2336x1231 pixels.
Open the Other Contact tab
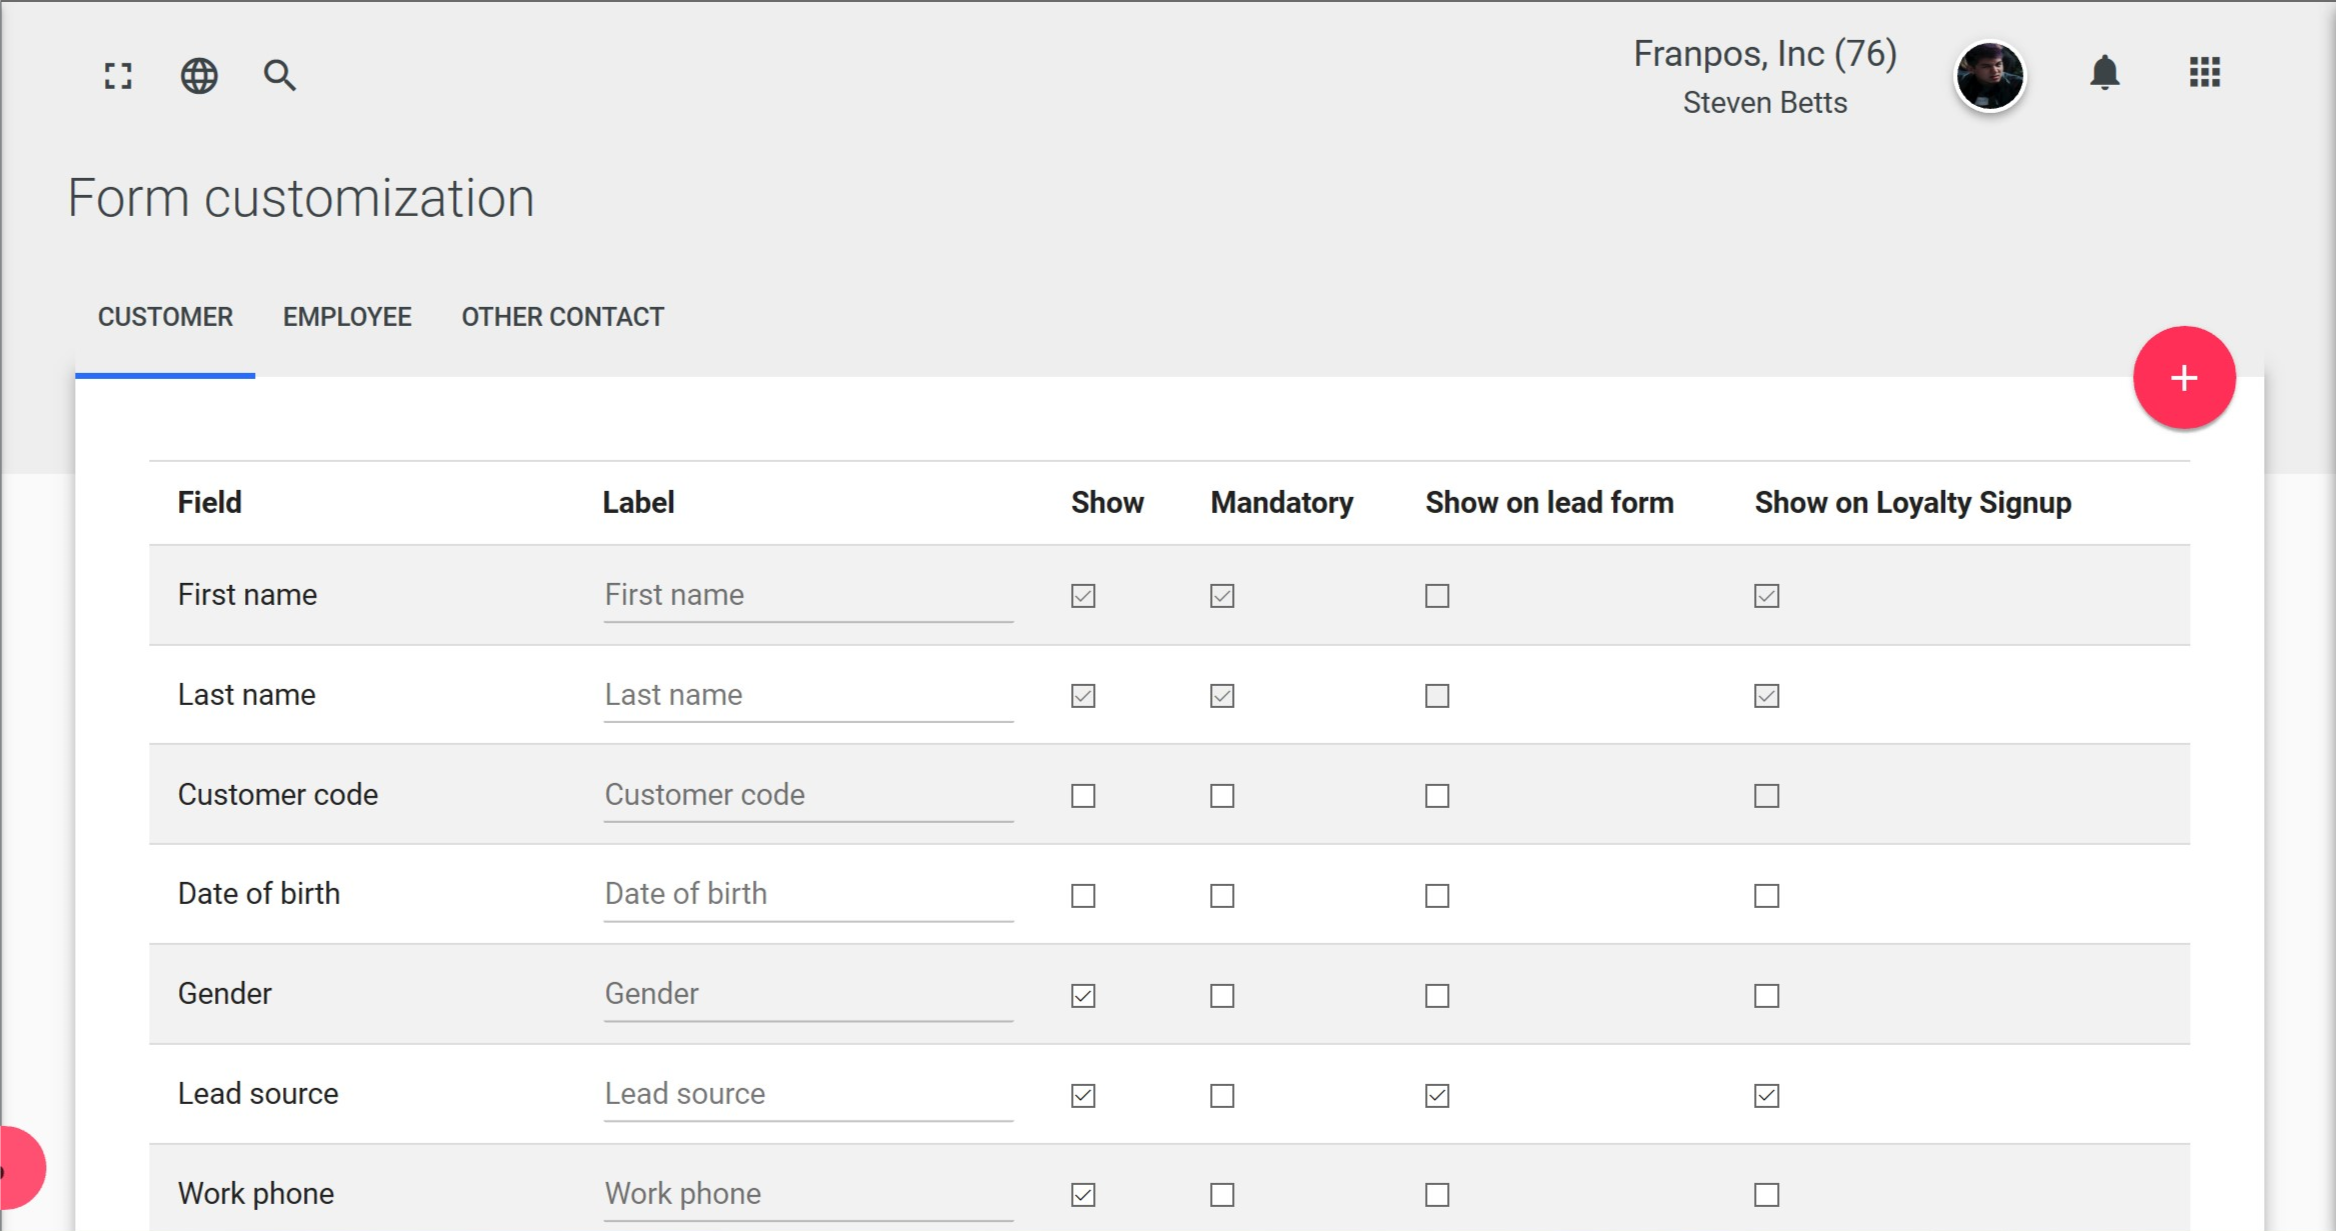[x=562, y=317]
